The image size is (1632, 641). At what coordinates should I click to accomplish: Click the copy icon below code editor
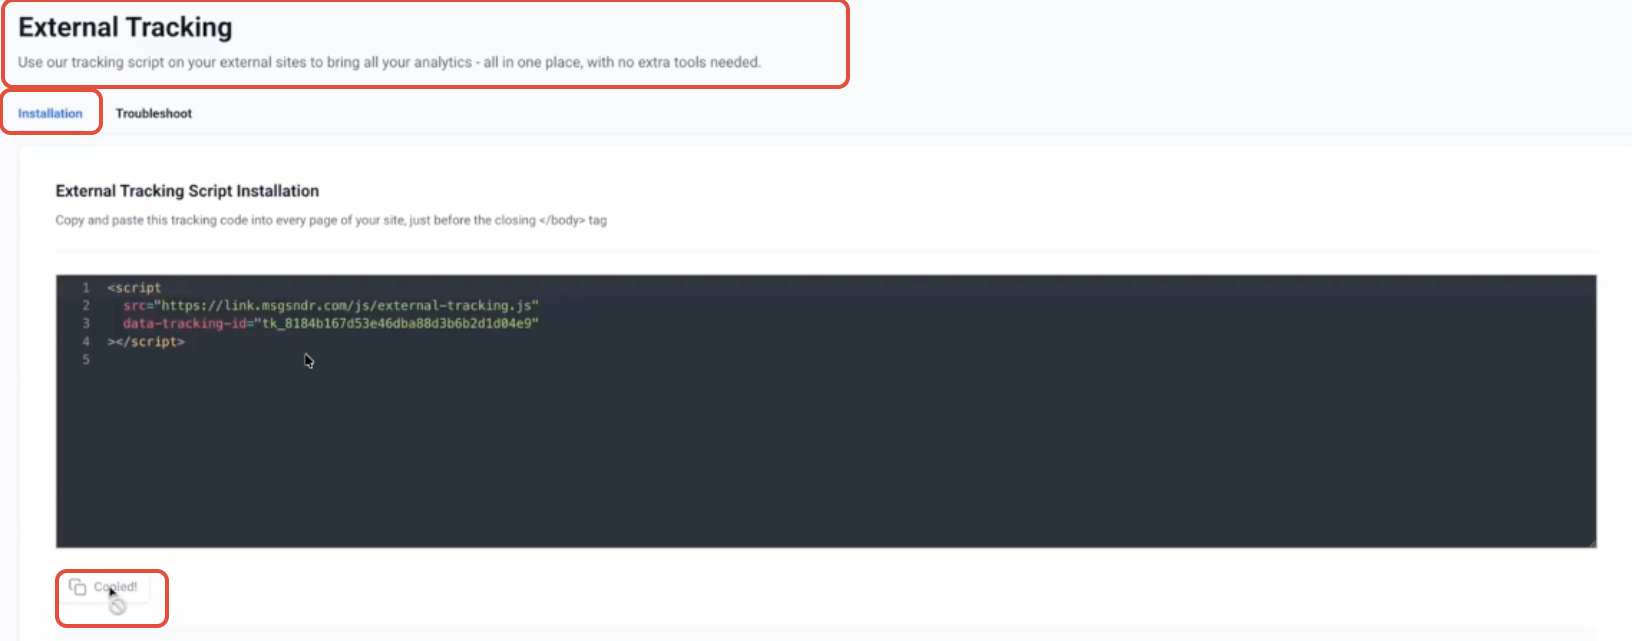click(x=77, y=587)
